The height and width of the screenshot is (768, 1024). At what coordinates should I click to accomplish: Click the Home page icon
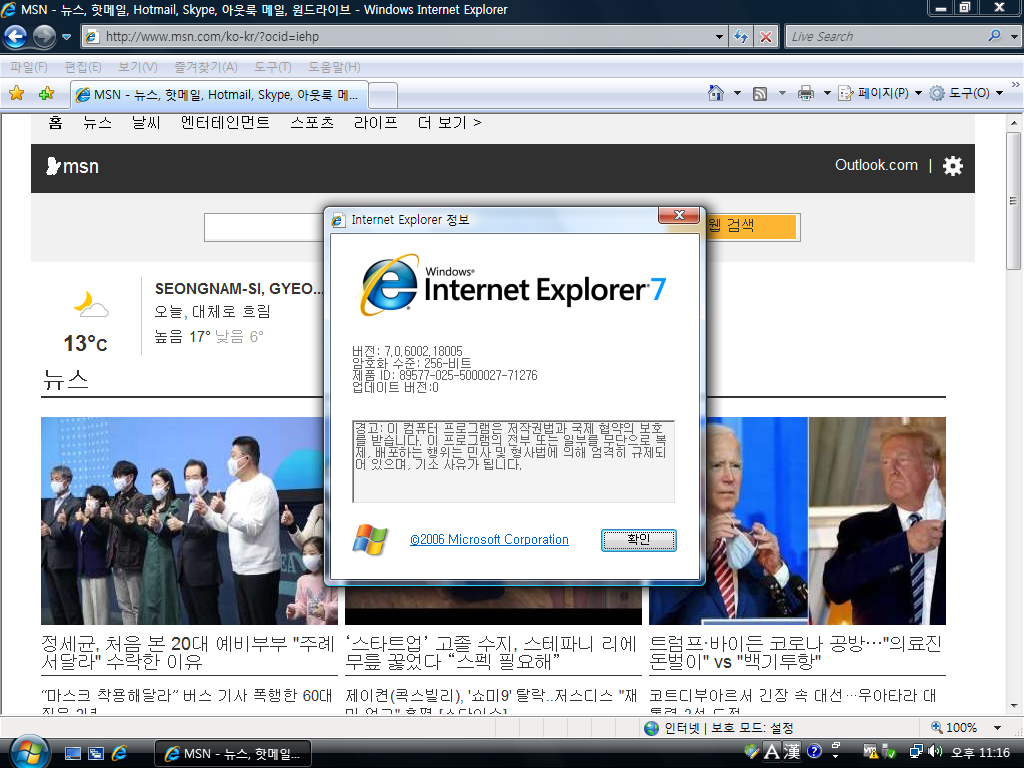(x=716, y=93)
